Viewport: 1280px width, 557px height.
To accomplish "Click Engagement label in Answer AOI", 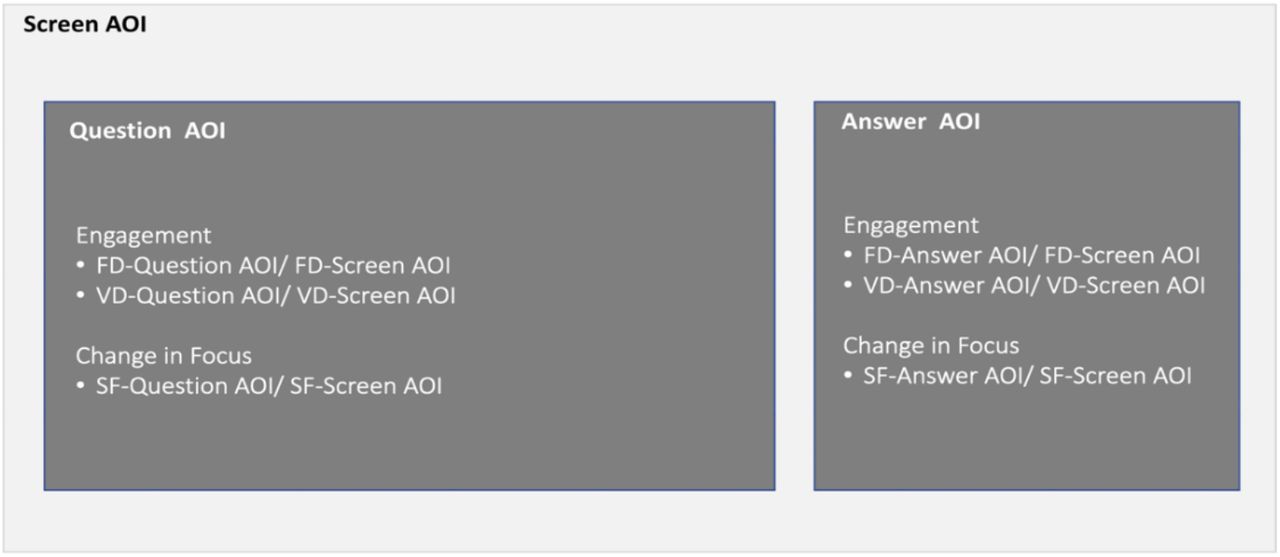I will [x=911, y=225].
